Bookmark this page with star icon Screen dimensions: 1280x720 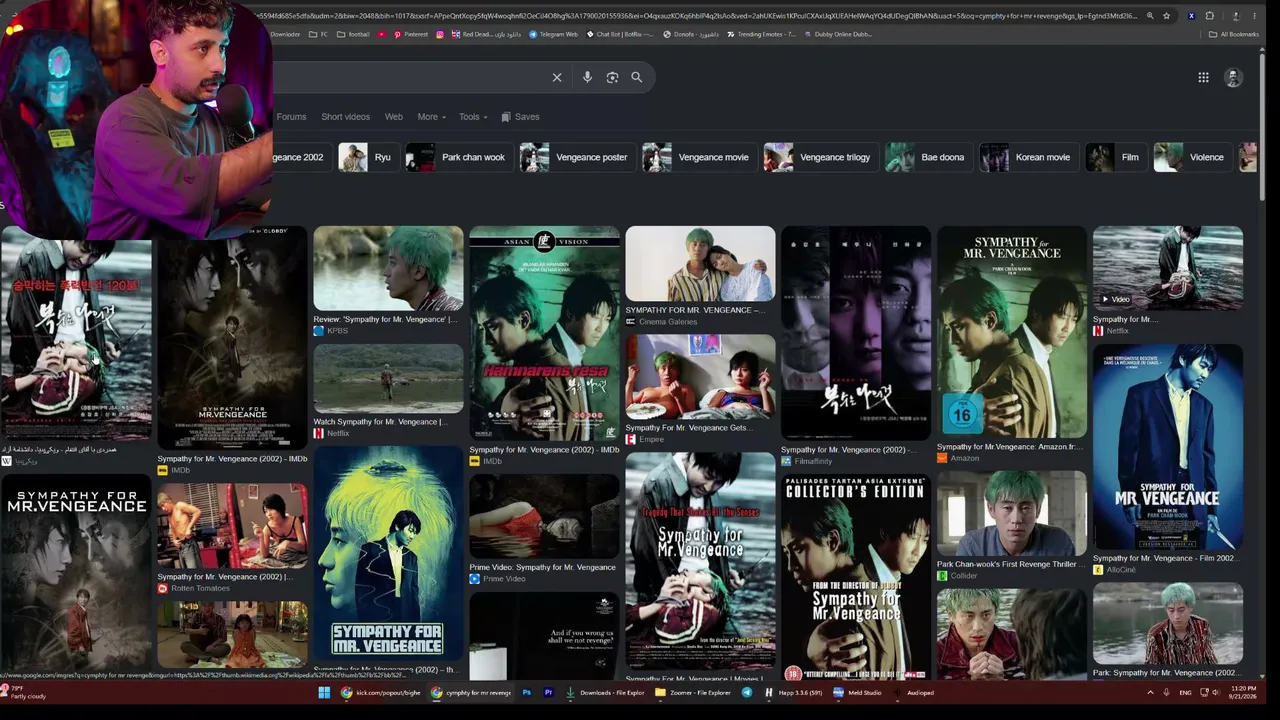tap(1166, 16)
